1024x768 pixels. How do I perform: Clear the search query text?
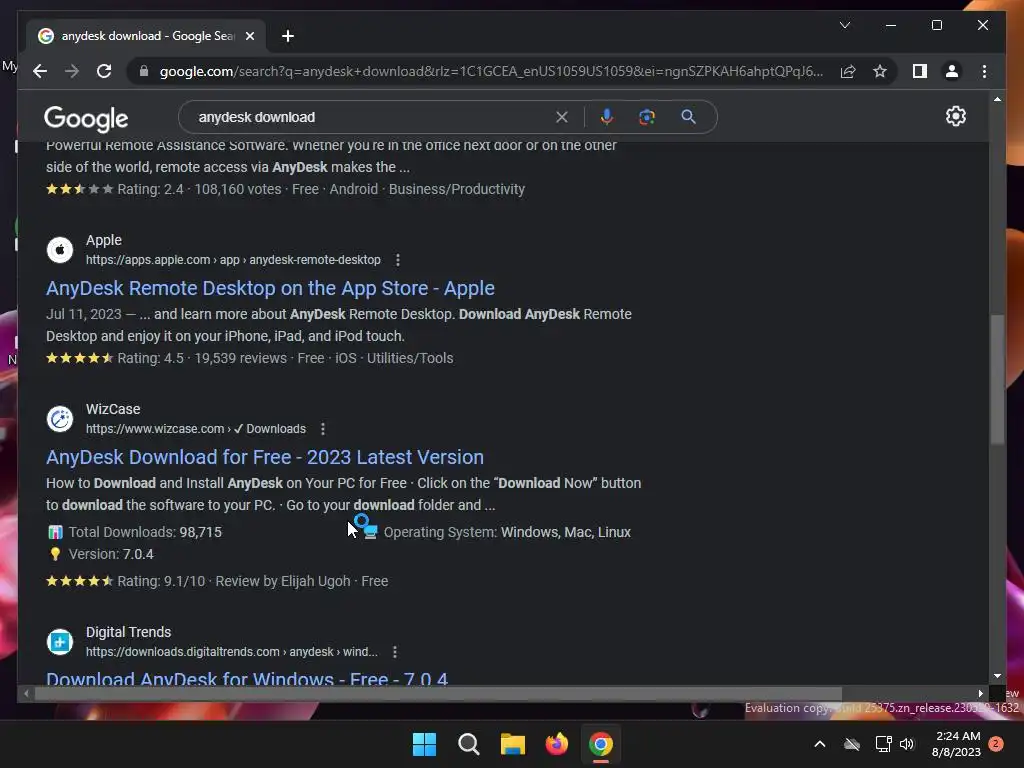click(x=562, y=117)
